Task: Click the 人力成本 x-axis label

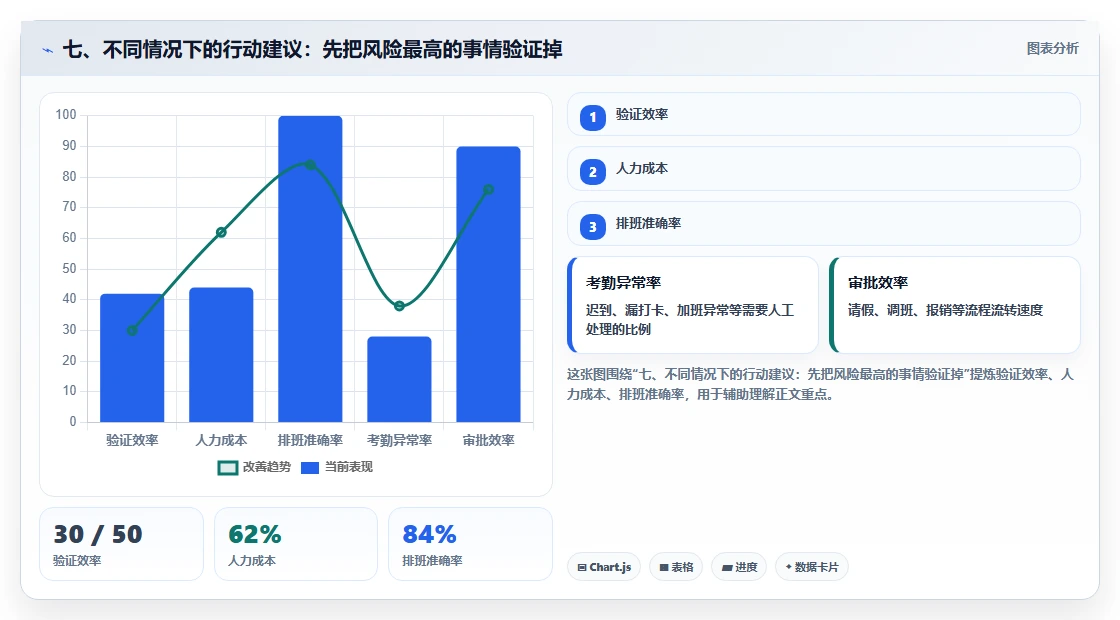Action: click(x=221, y=441)
